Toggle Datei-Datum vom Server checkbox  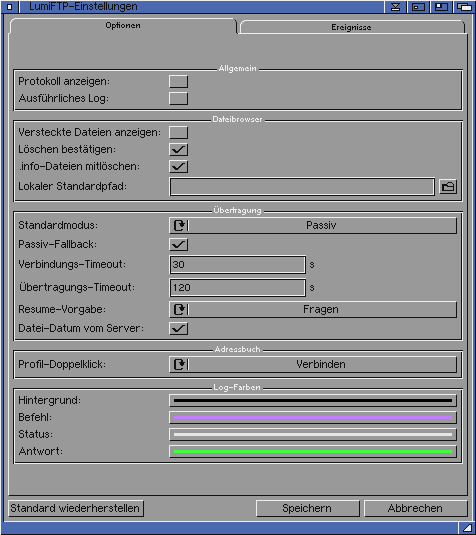click(178, 329)
